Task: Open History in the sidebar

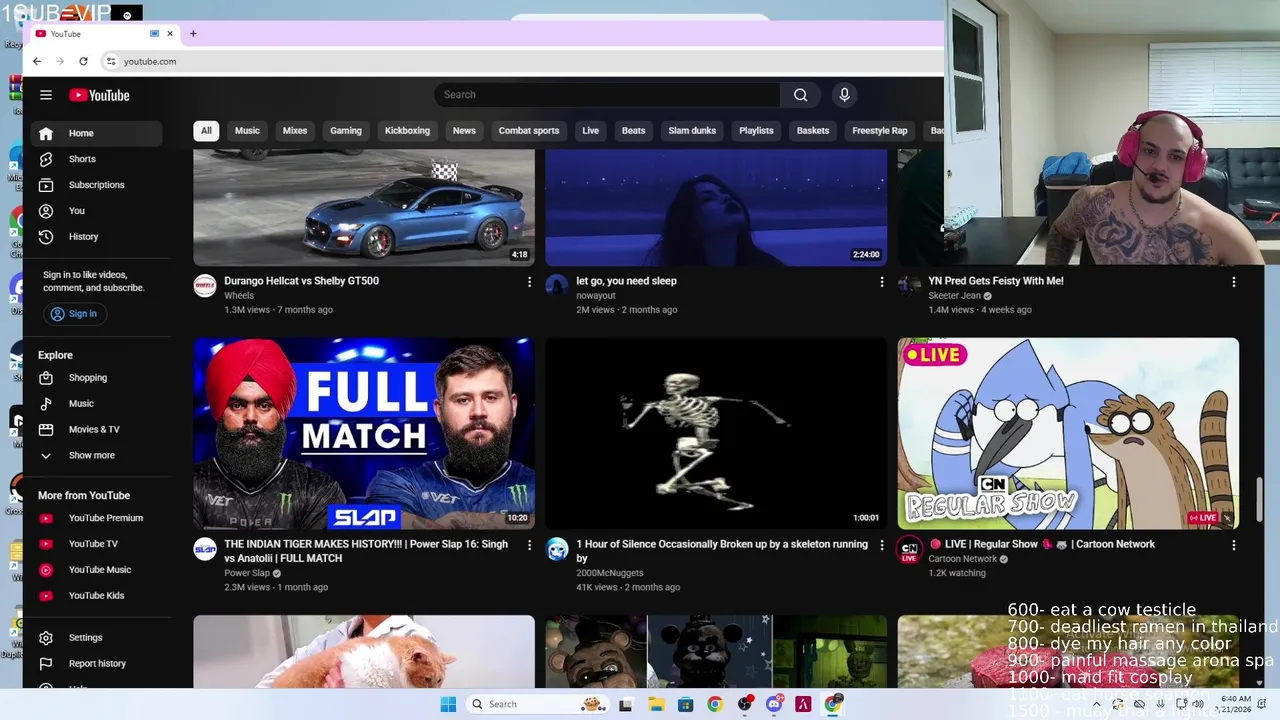Action: point(96,237)
